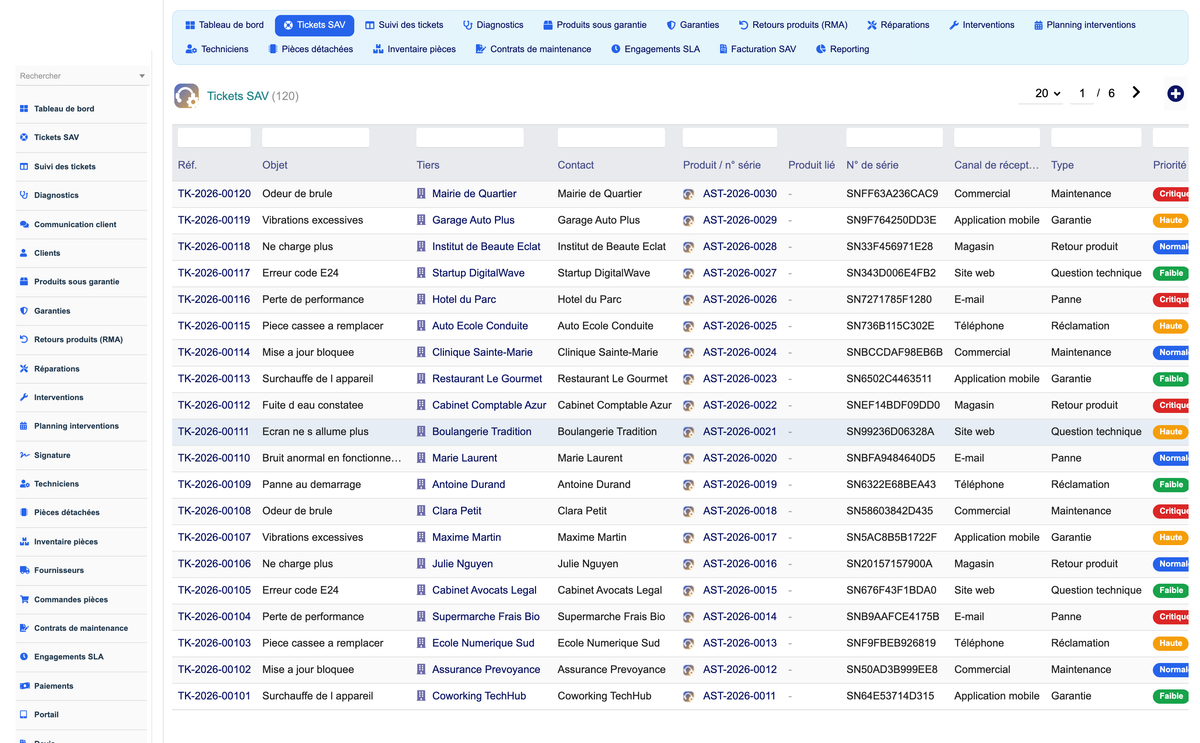
Task: Sort by the Type column header
Action: (1062, 165)
